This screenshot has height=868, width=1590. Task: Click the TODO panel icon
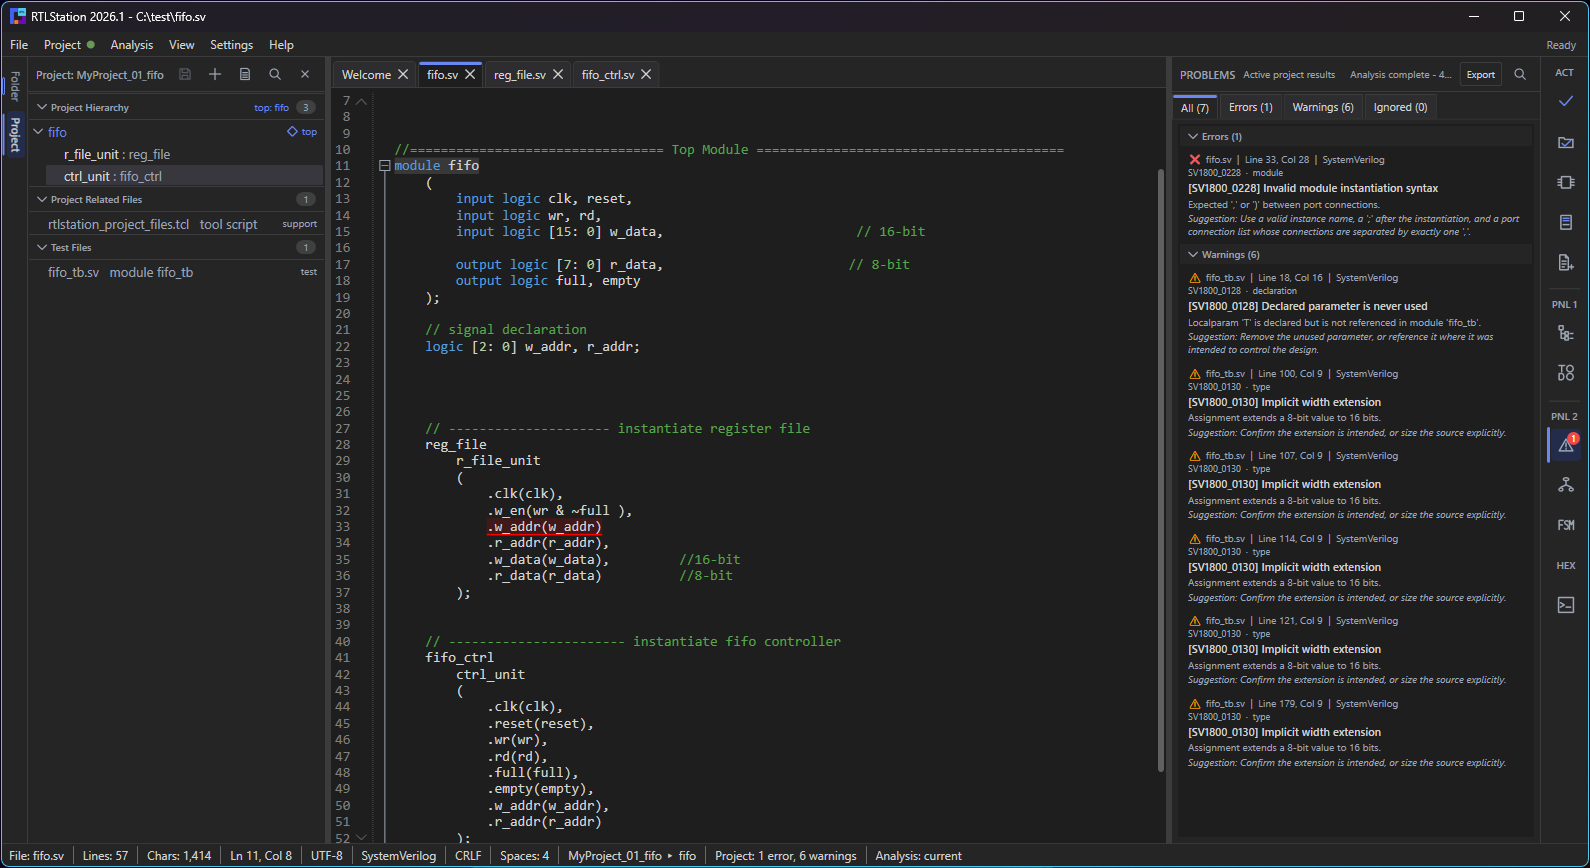pos(1566,373)
